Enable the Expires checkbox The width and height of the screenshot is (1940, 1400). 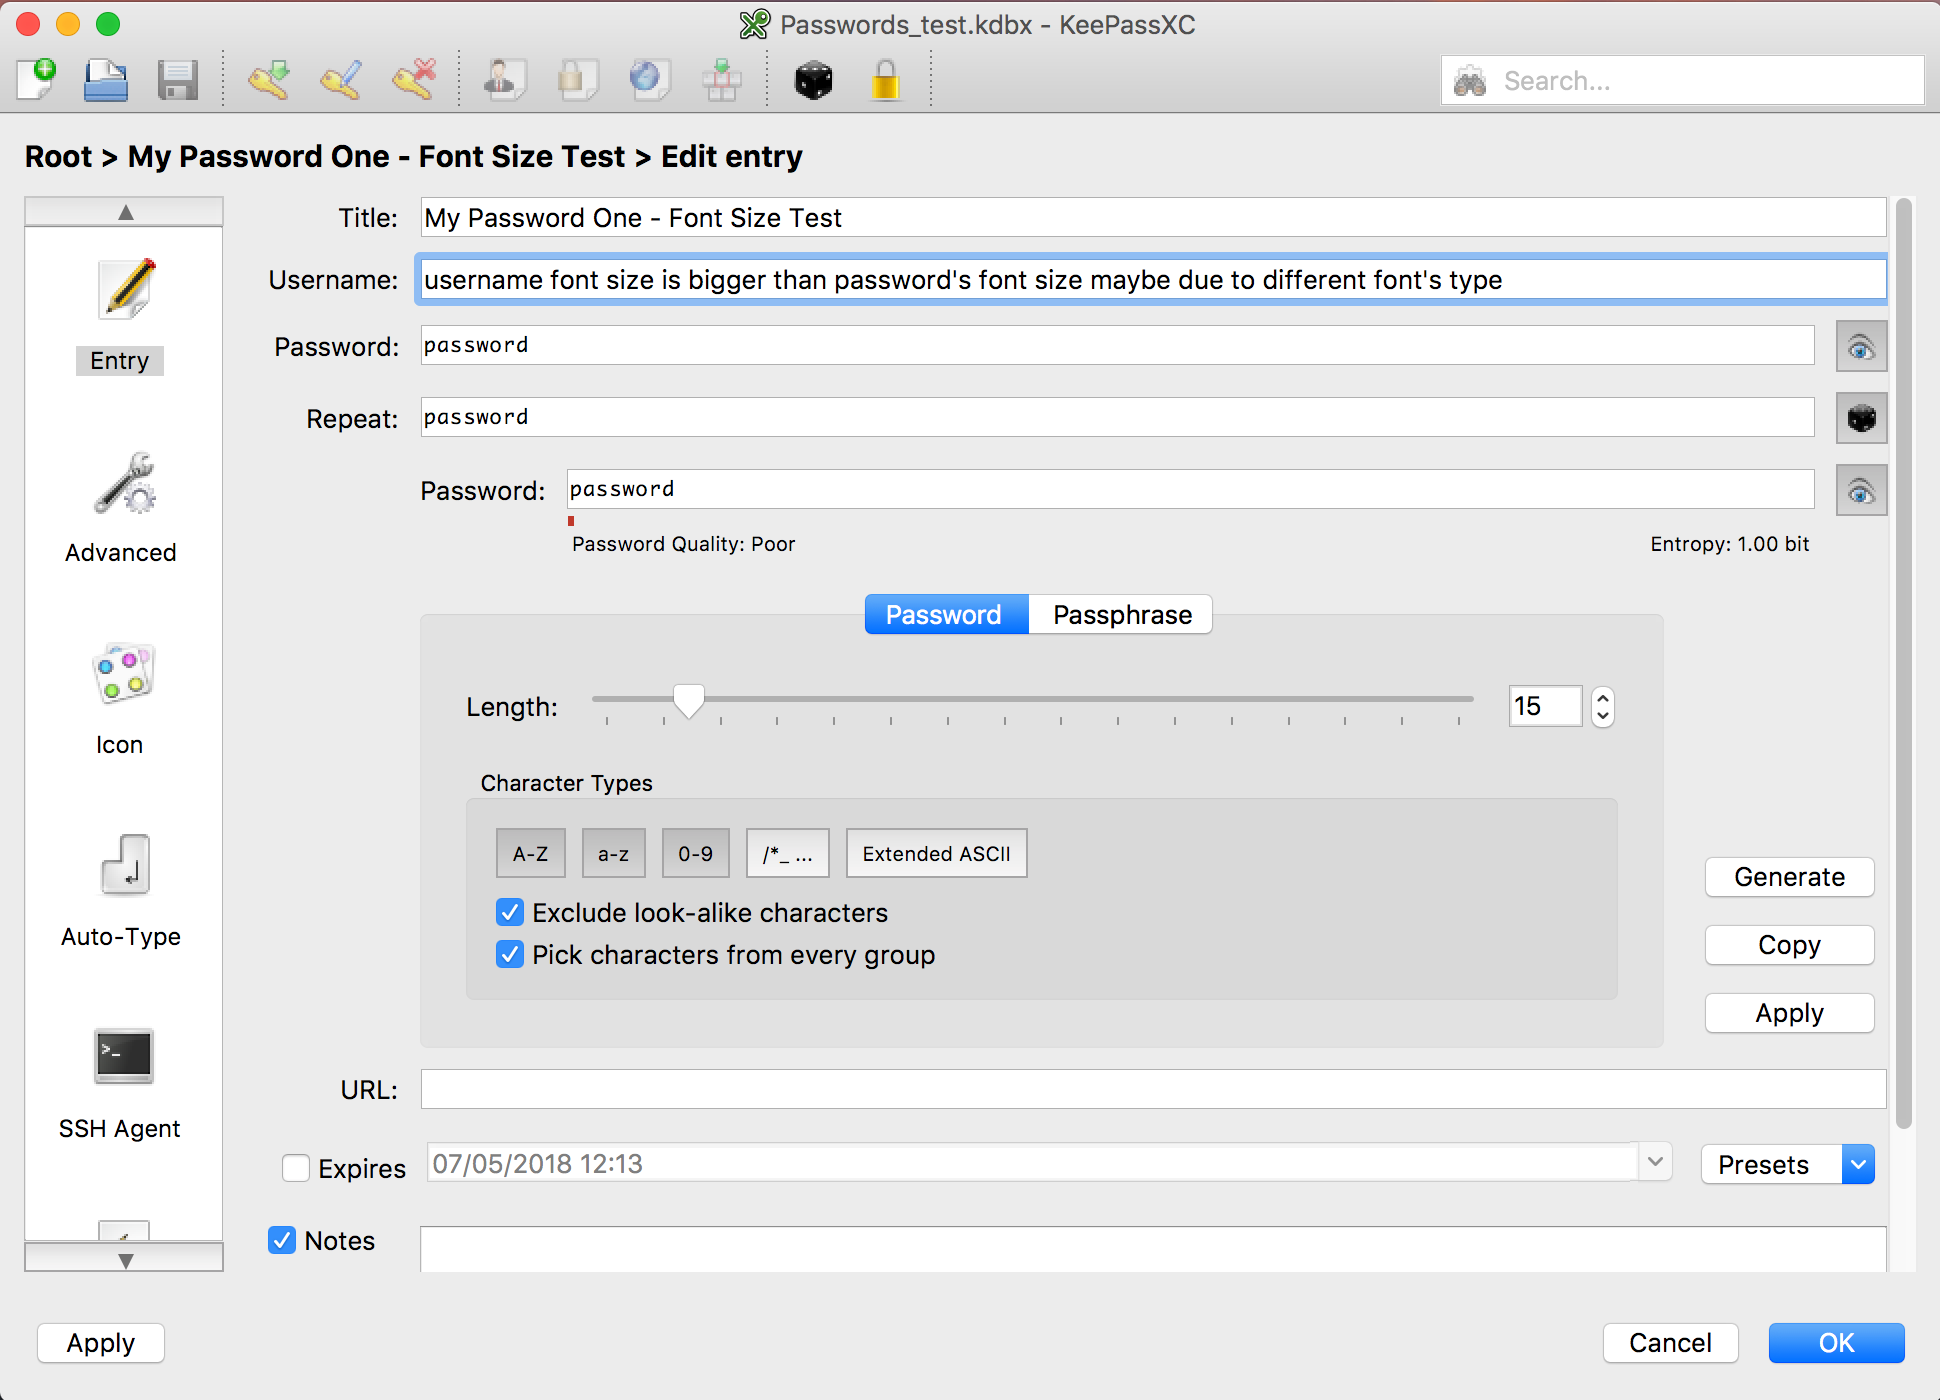296,1168
